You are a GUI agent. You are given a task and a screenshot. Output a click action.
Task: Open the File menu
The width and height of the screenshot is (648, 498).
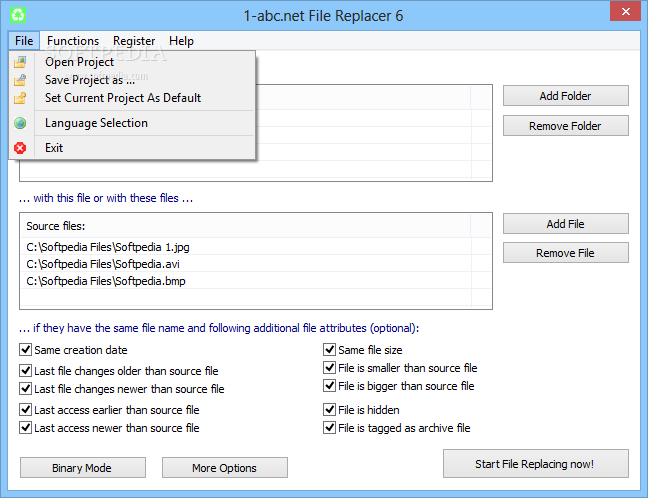[x=24, y=41]
